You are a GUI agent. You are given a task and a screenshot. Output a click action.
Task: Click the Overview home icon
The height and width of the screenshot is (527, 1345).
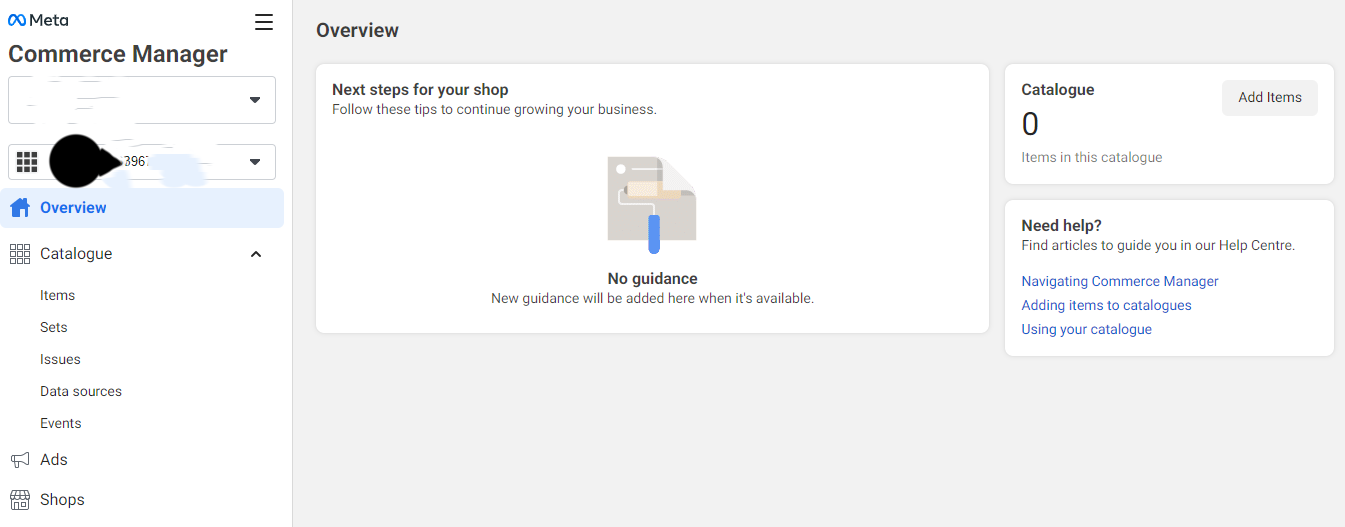point(20,208)
